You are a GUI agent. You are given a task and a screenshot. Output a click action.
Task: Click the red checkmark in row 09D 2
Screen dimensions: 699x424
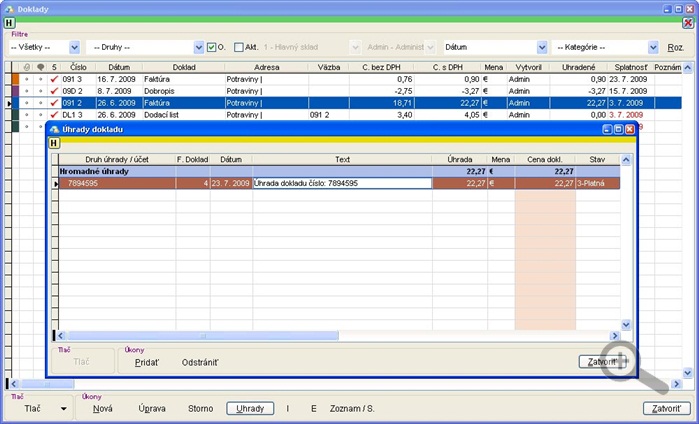[x=54, y=91]
